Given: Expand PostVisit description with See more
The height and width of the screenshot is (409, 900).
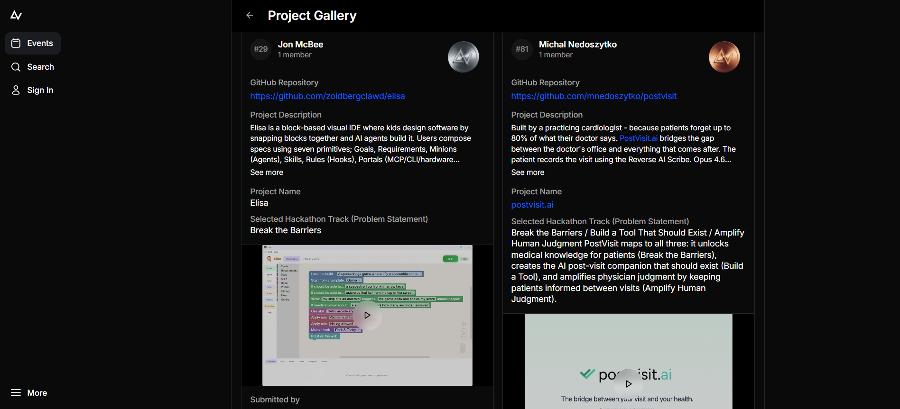Looking at the screenshot, I should [x=527, y=172].
